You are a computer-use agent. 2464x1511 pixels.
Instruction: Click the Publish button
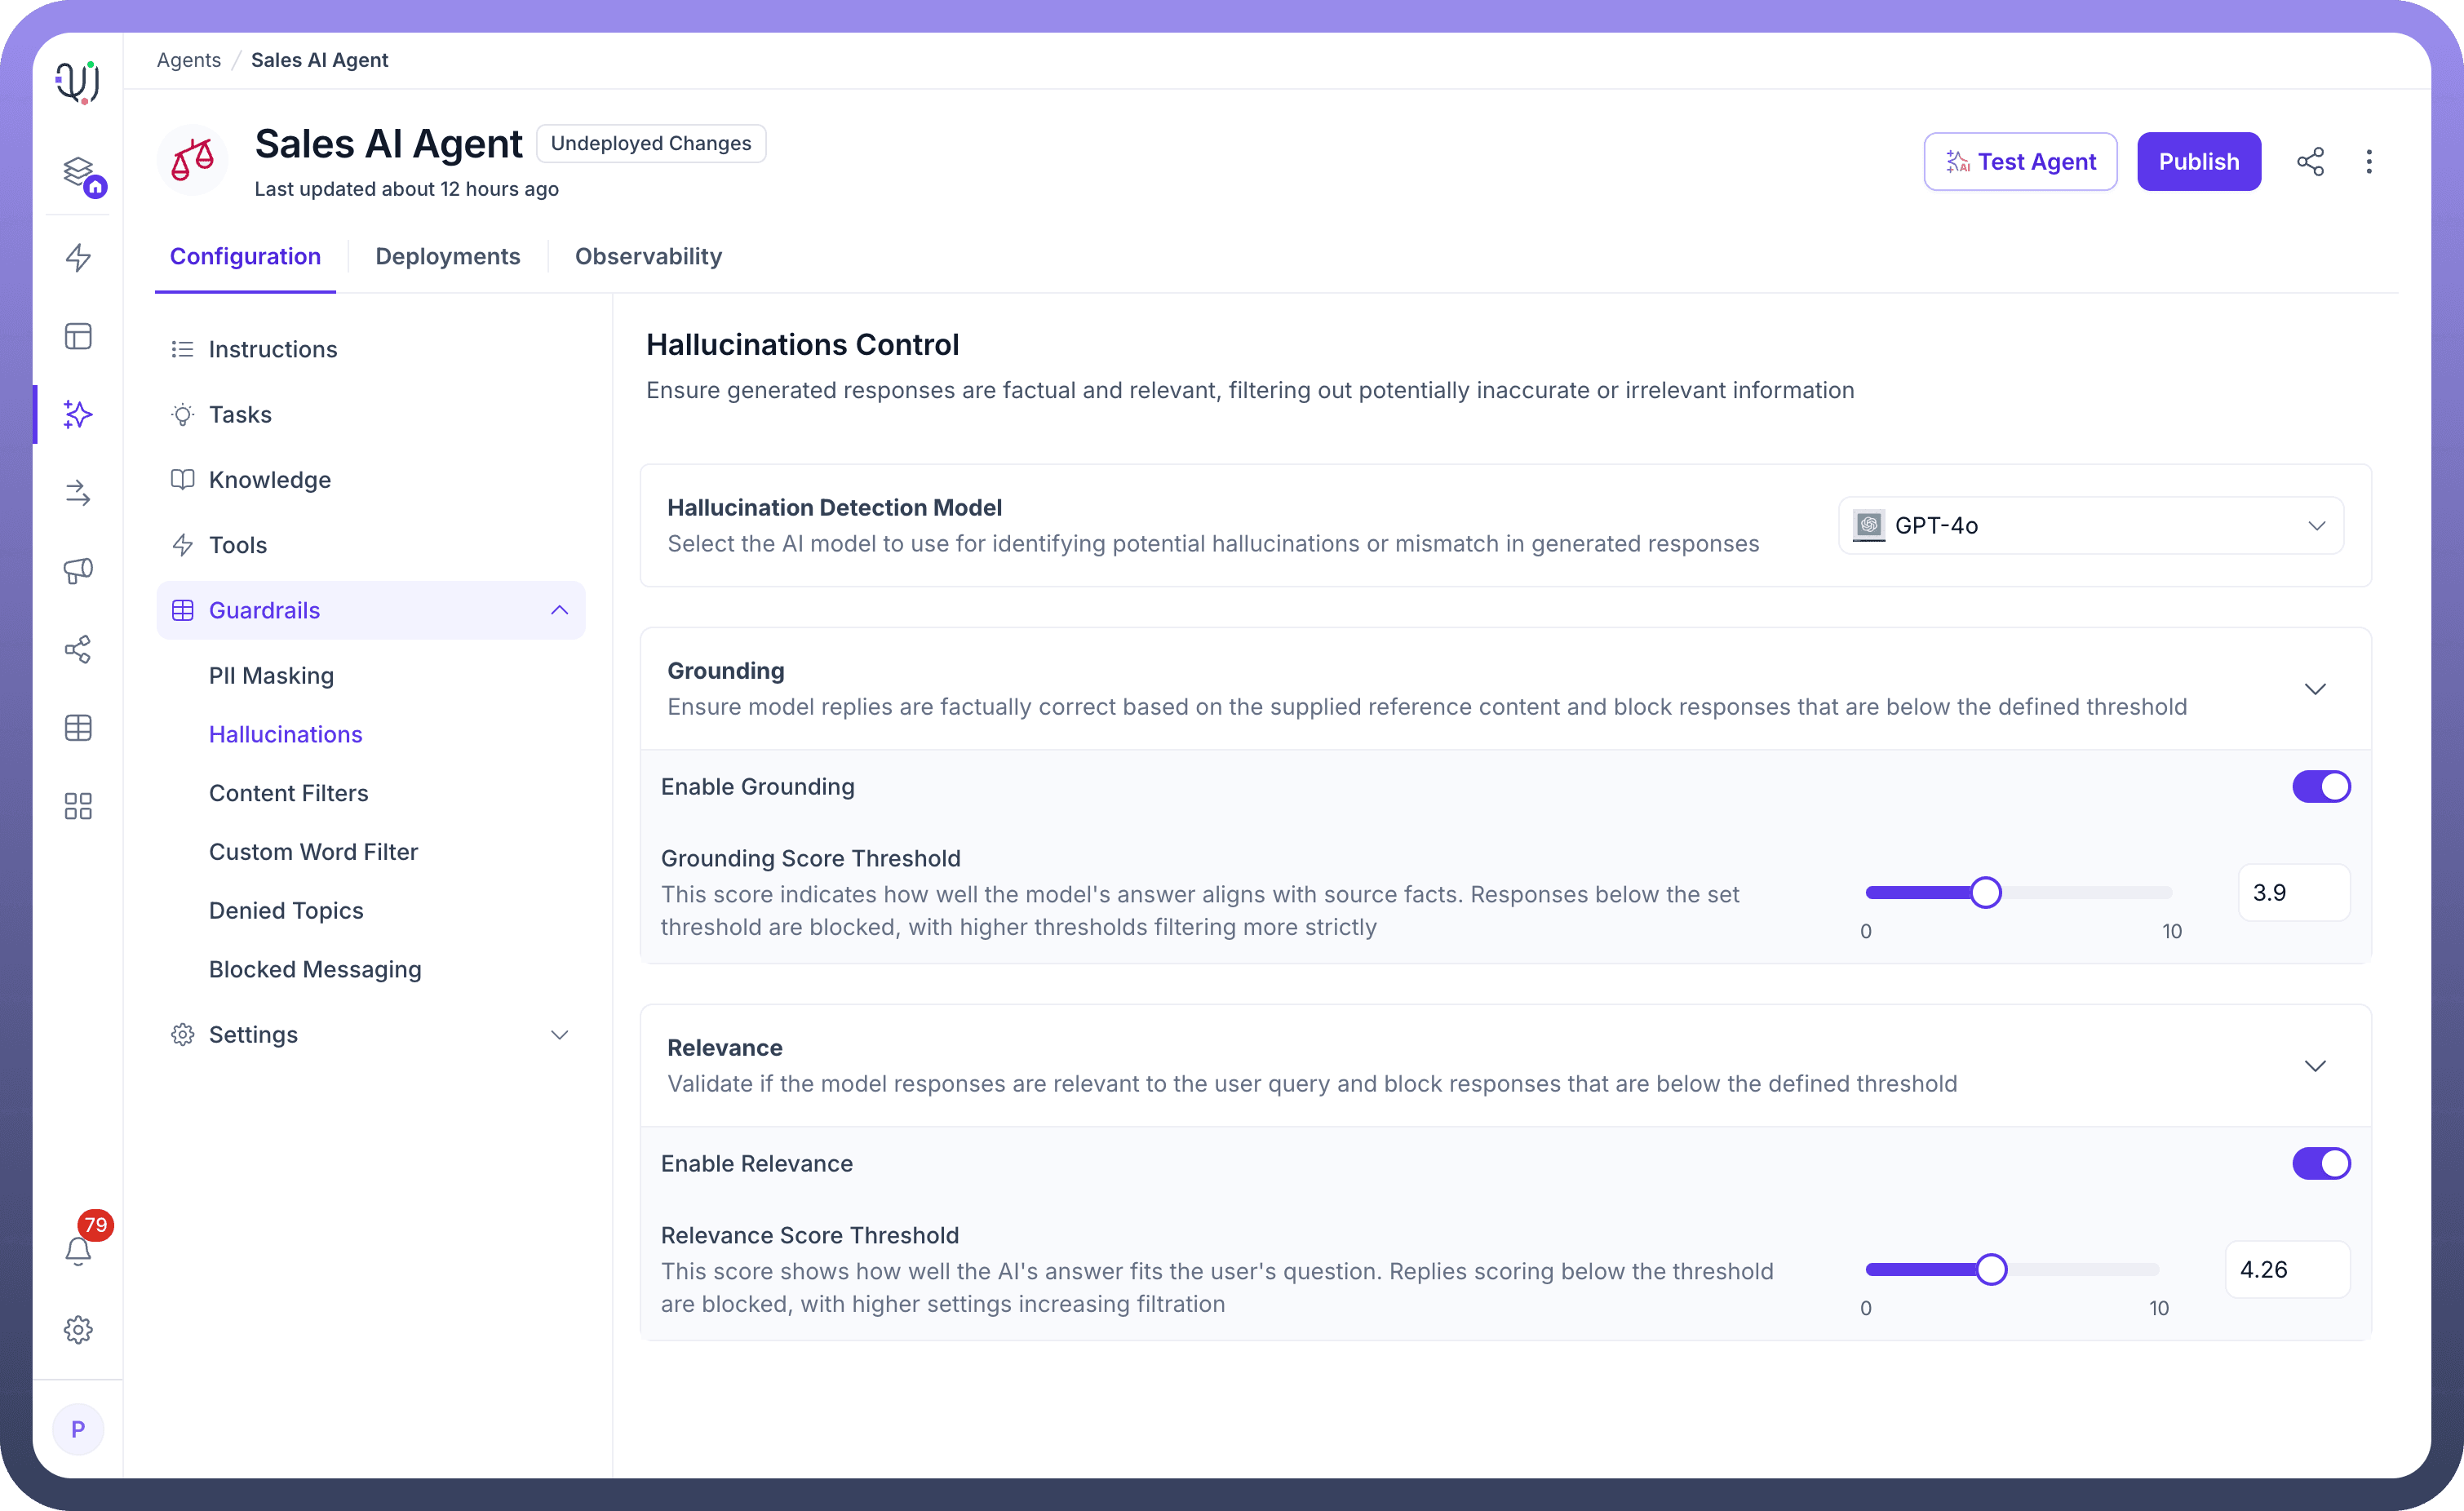tap(2198, 162)
